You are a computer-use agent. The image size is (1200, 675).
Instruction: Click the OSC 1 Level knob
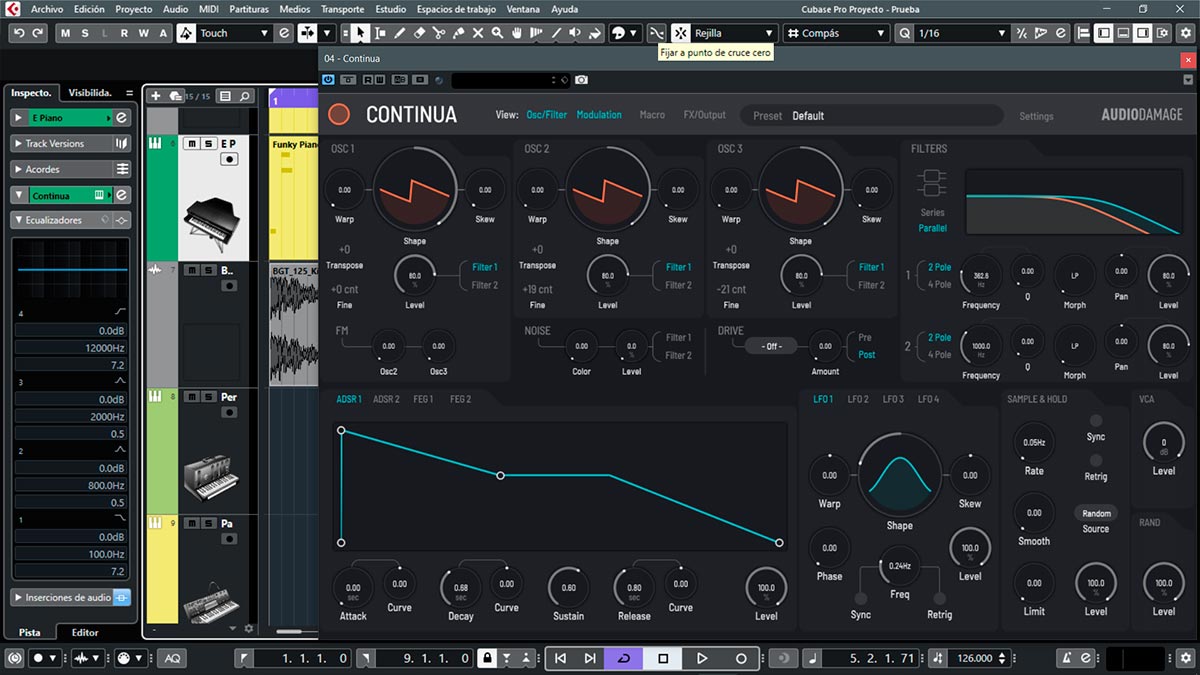point(415,275)
